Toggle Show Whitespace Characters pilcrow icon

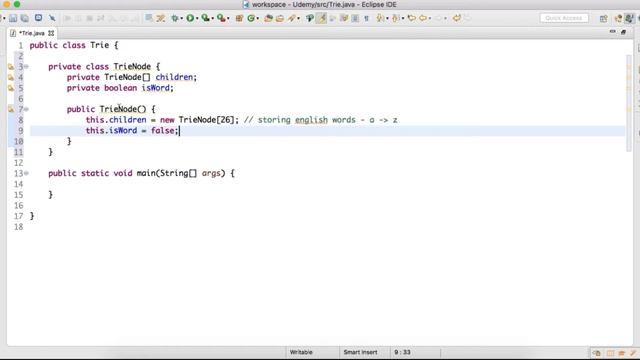click(367, 18)
